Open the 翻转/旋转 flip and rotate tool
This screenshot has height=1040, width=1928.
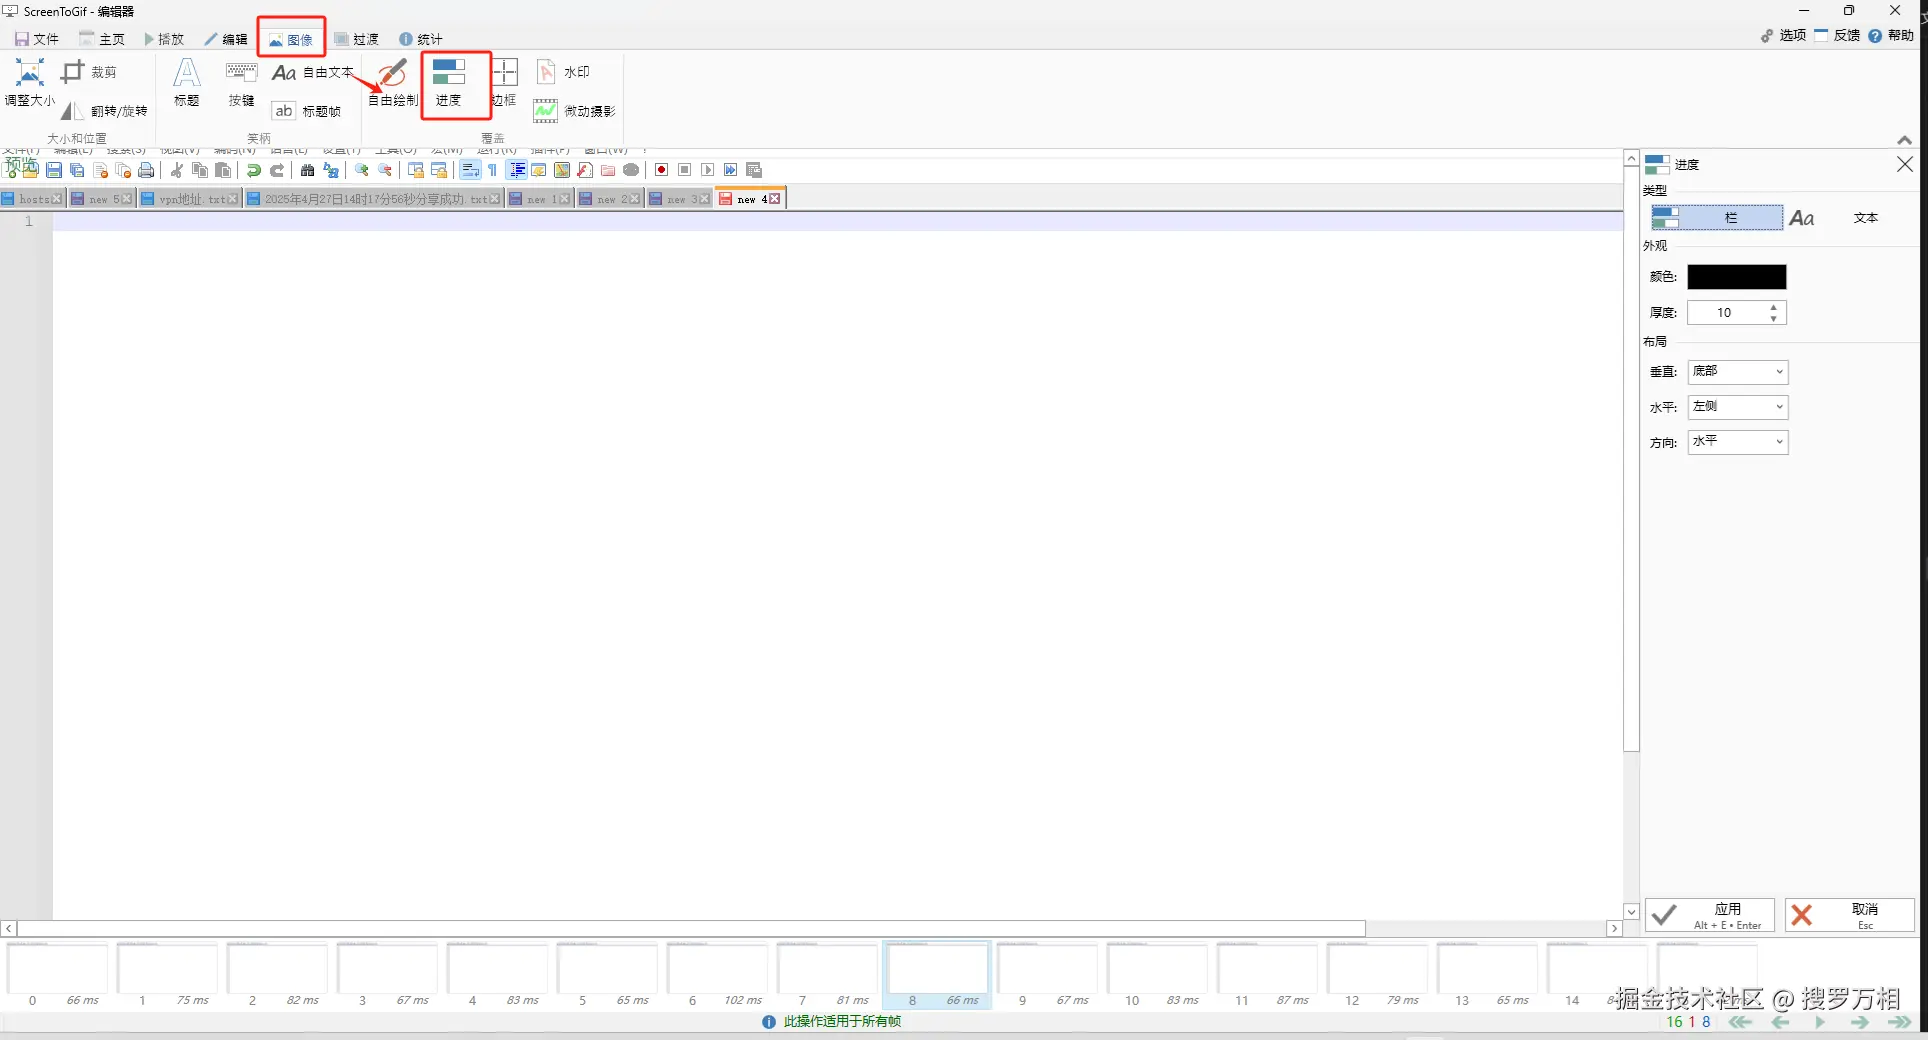pyautogui.click(x=104, y=111)
